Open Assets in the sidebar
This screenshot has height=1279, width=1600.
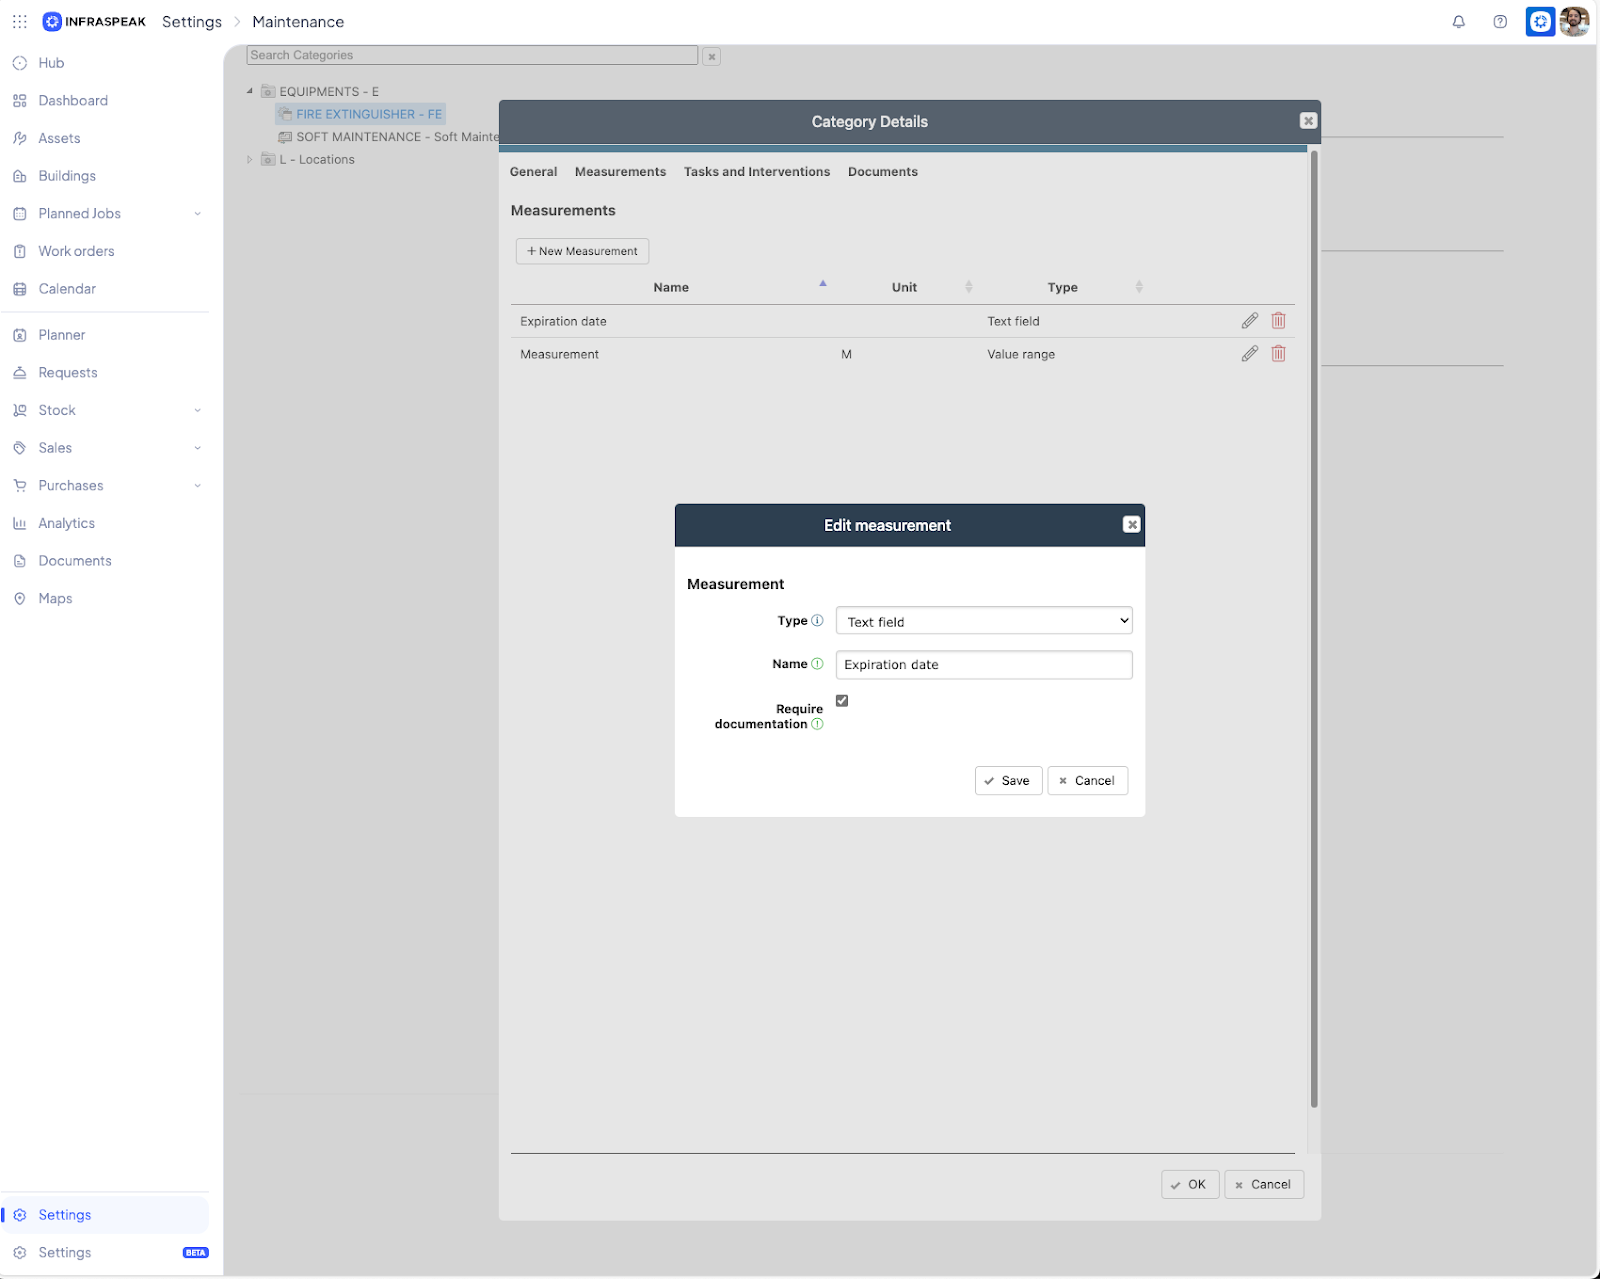[x=60, y=138]
